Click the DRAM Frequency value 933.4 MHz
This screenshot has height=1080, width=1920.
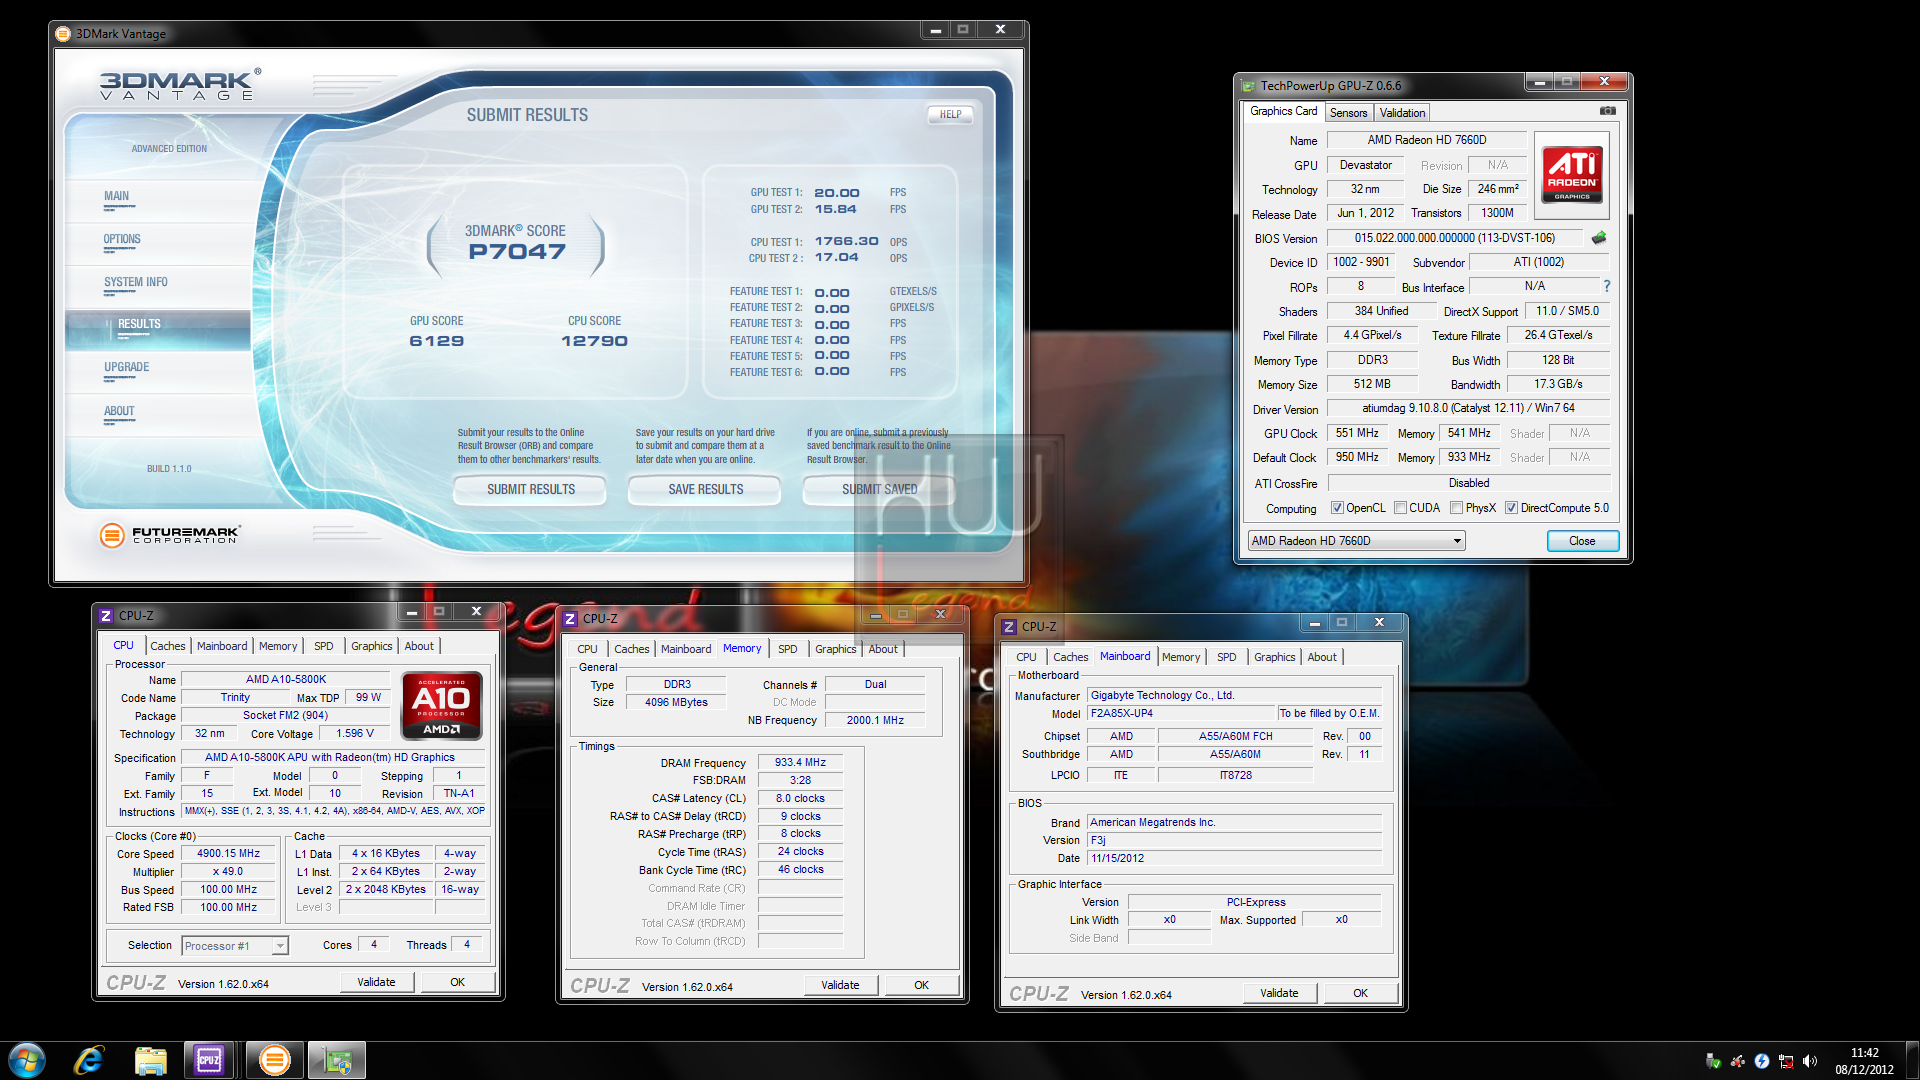point(800,762)
